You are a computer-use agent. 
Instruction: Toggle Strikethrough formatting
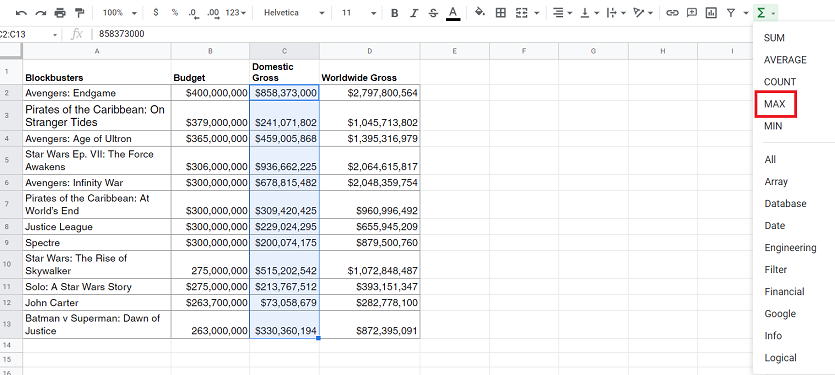pyautogui.click(x=433, y=13)
